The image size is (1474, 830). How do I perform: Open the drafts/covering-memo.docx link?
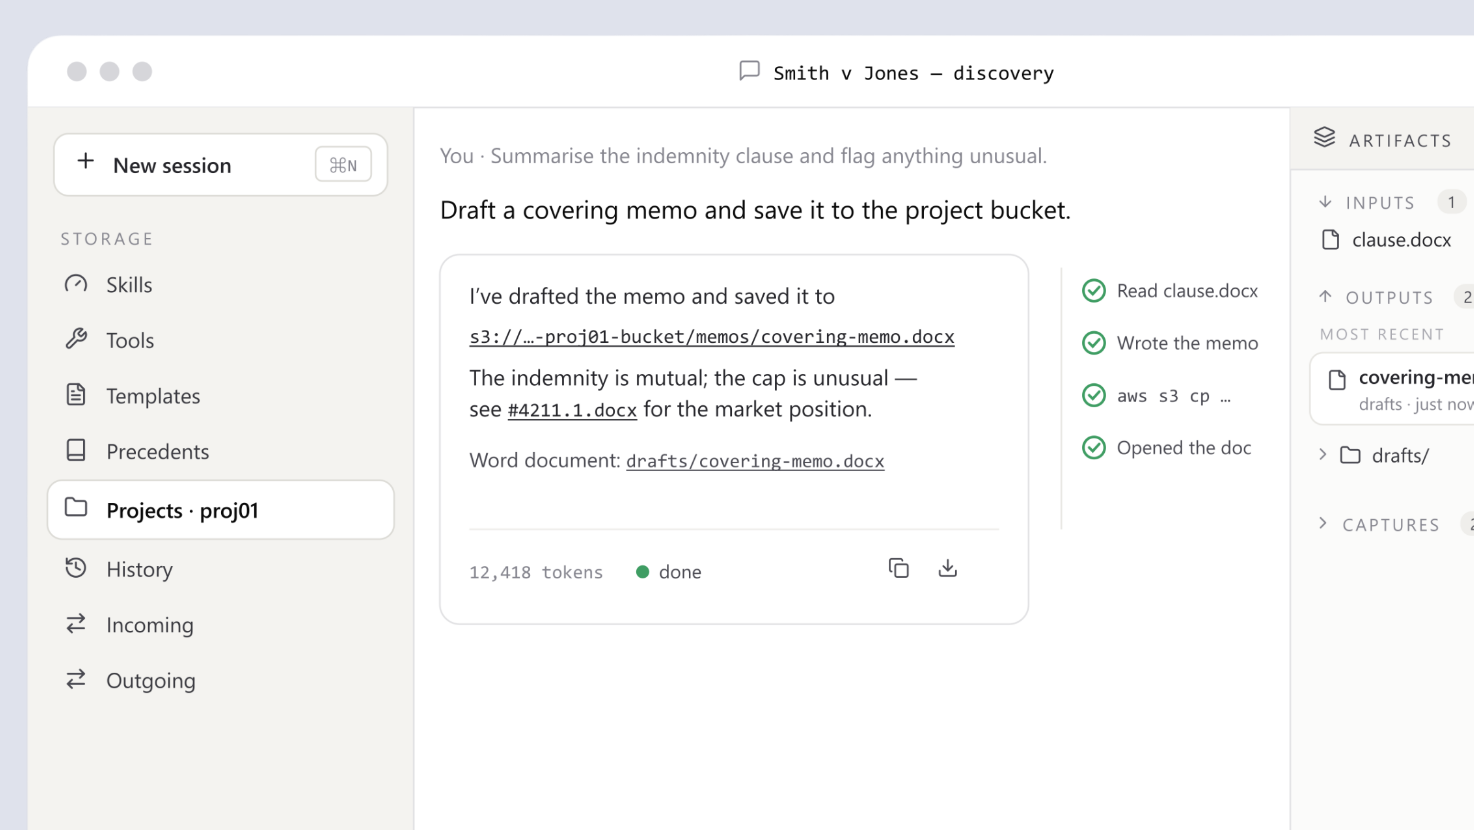(x=755, y=461)
